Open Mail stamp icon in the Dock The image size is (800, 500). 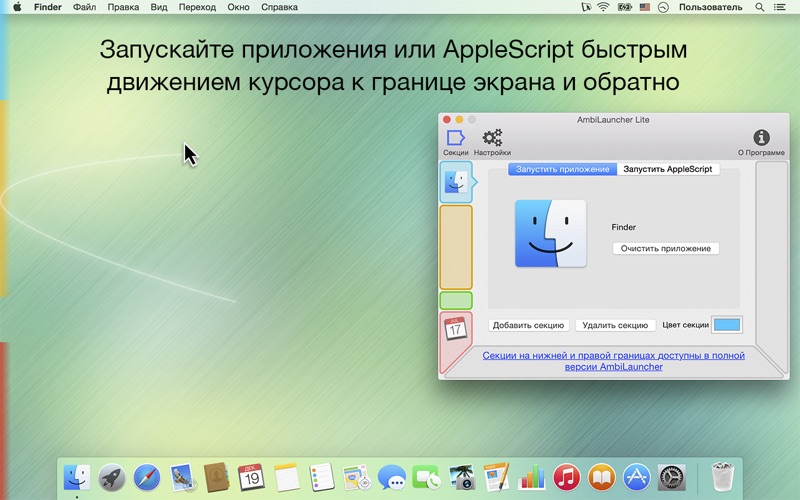tap(182, 478)
